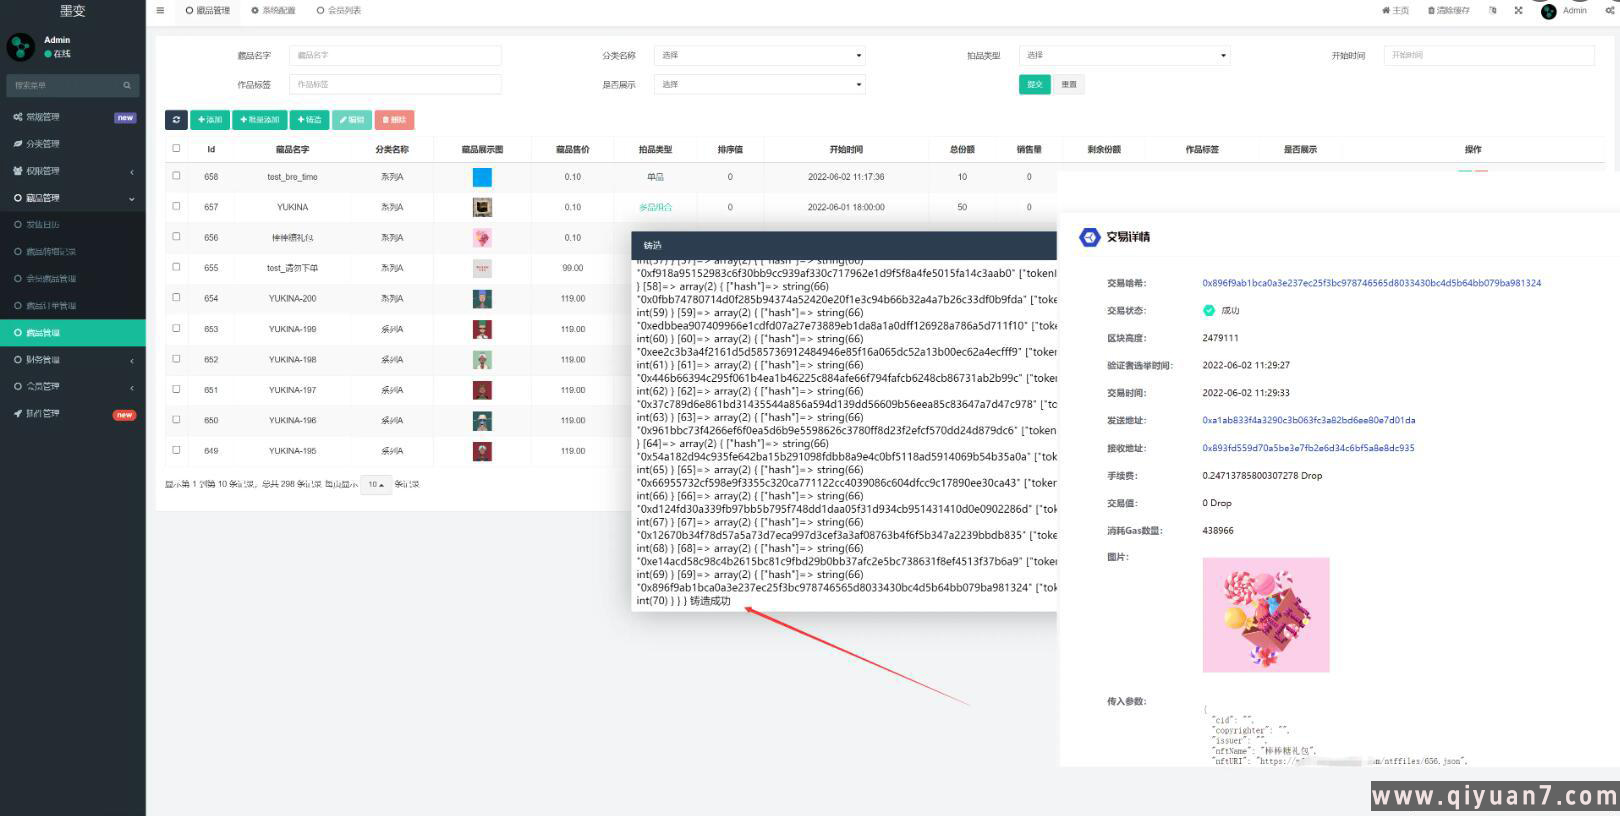Click the Admin avatar in top header

click(x=1549, y=11)
